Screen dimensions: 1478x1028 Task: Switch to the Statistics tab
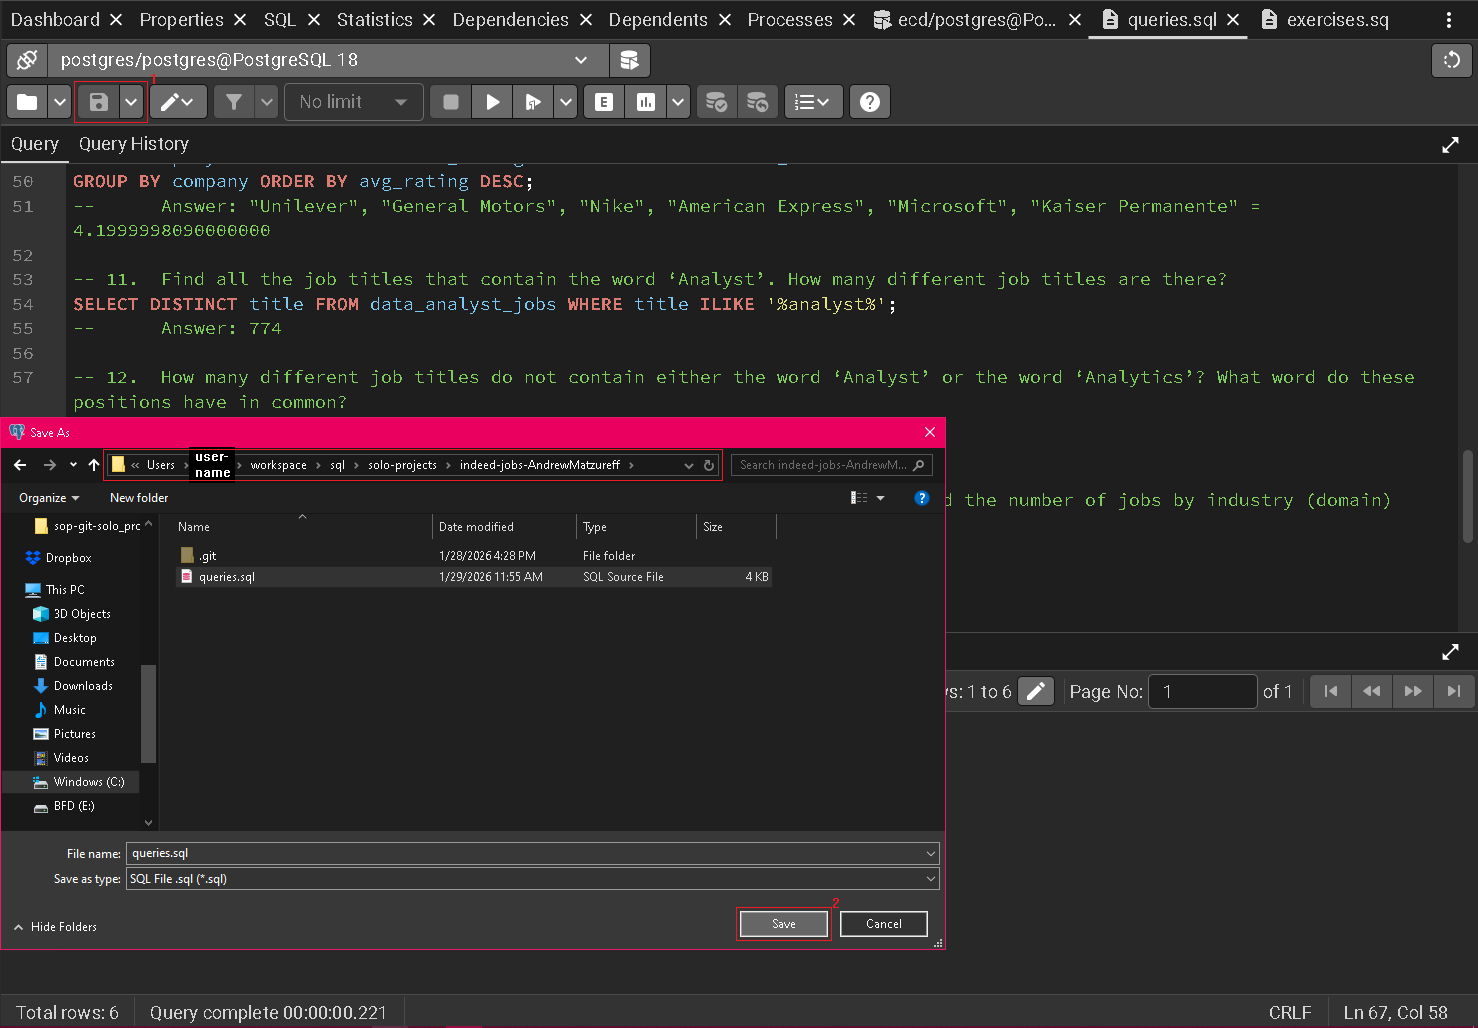click(x=374, y=20)
